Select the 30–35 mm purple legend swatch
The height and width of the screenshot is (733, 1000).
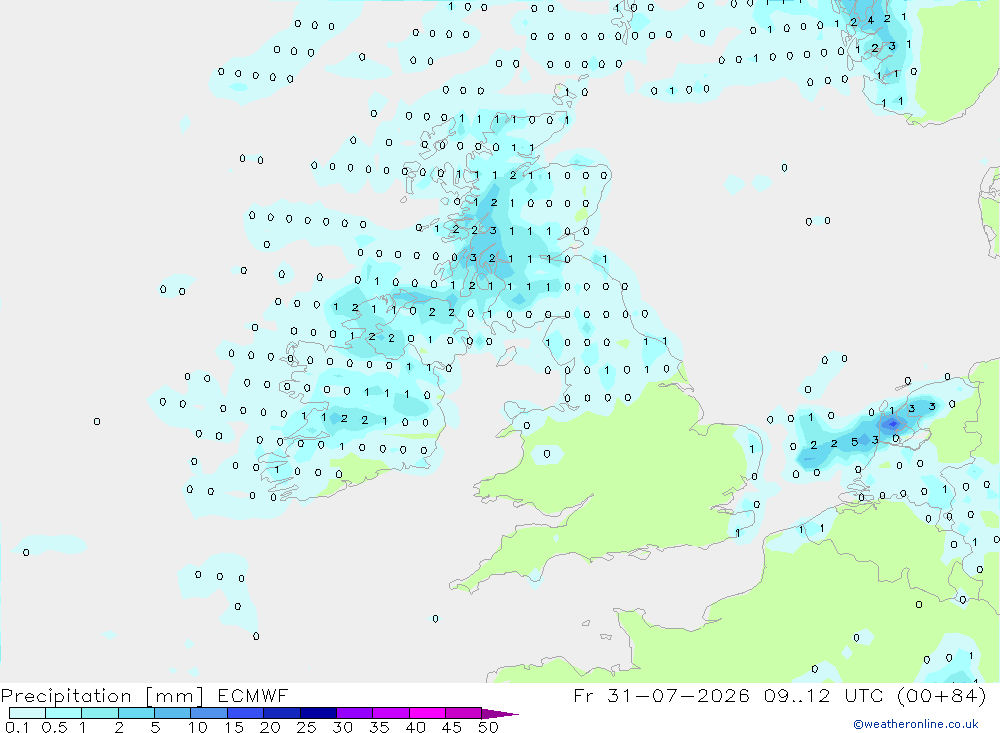[355, 713]
